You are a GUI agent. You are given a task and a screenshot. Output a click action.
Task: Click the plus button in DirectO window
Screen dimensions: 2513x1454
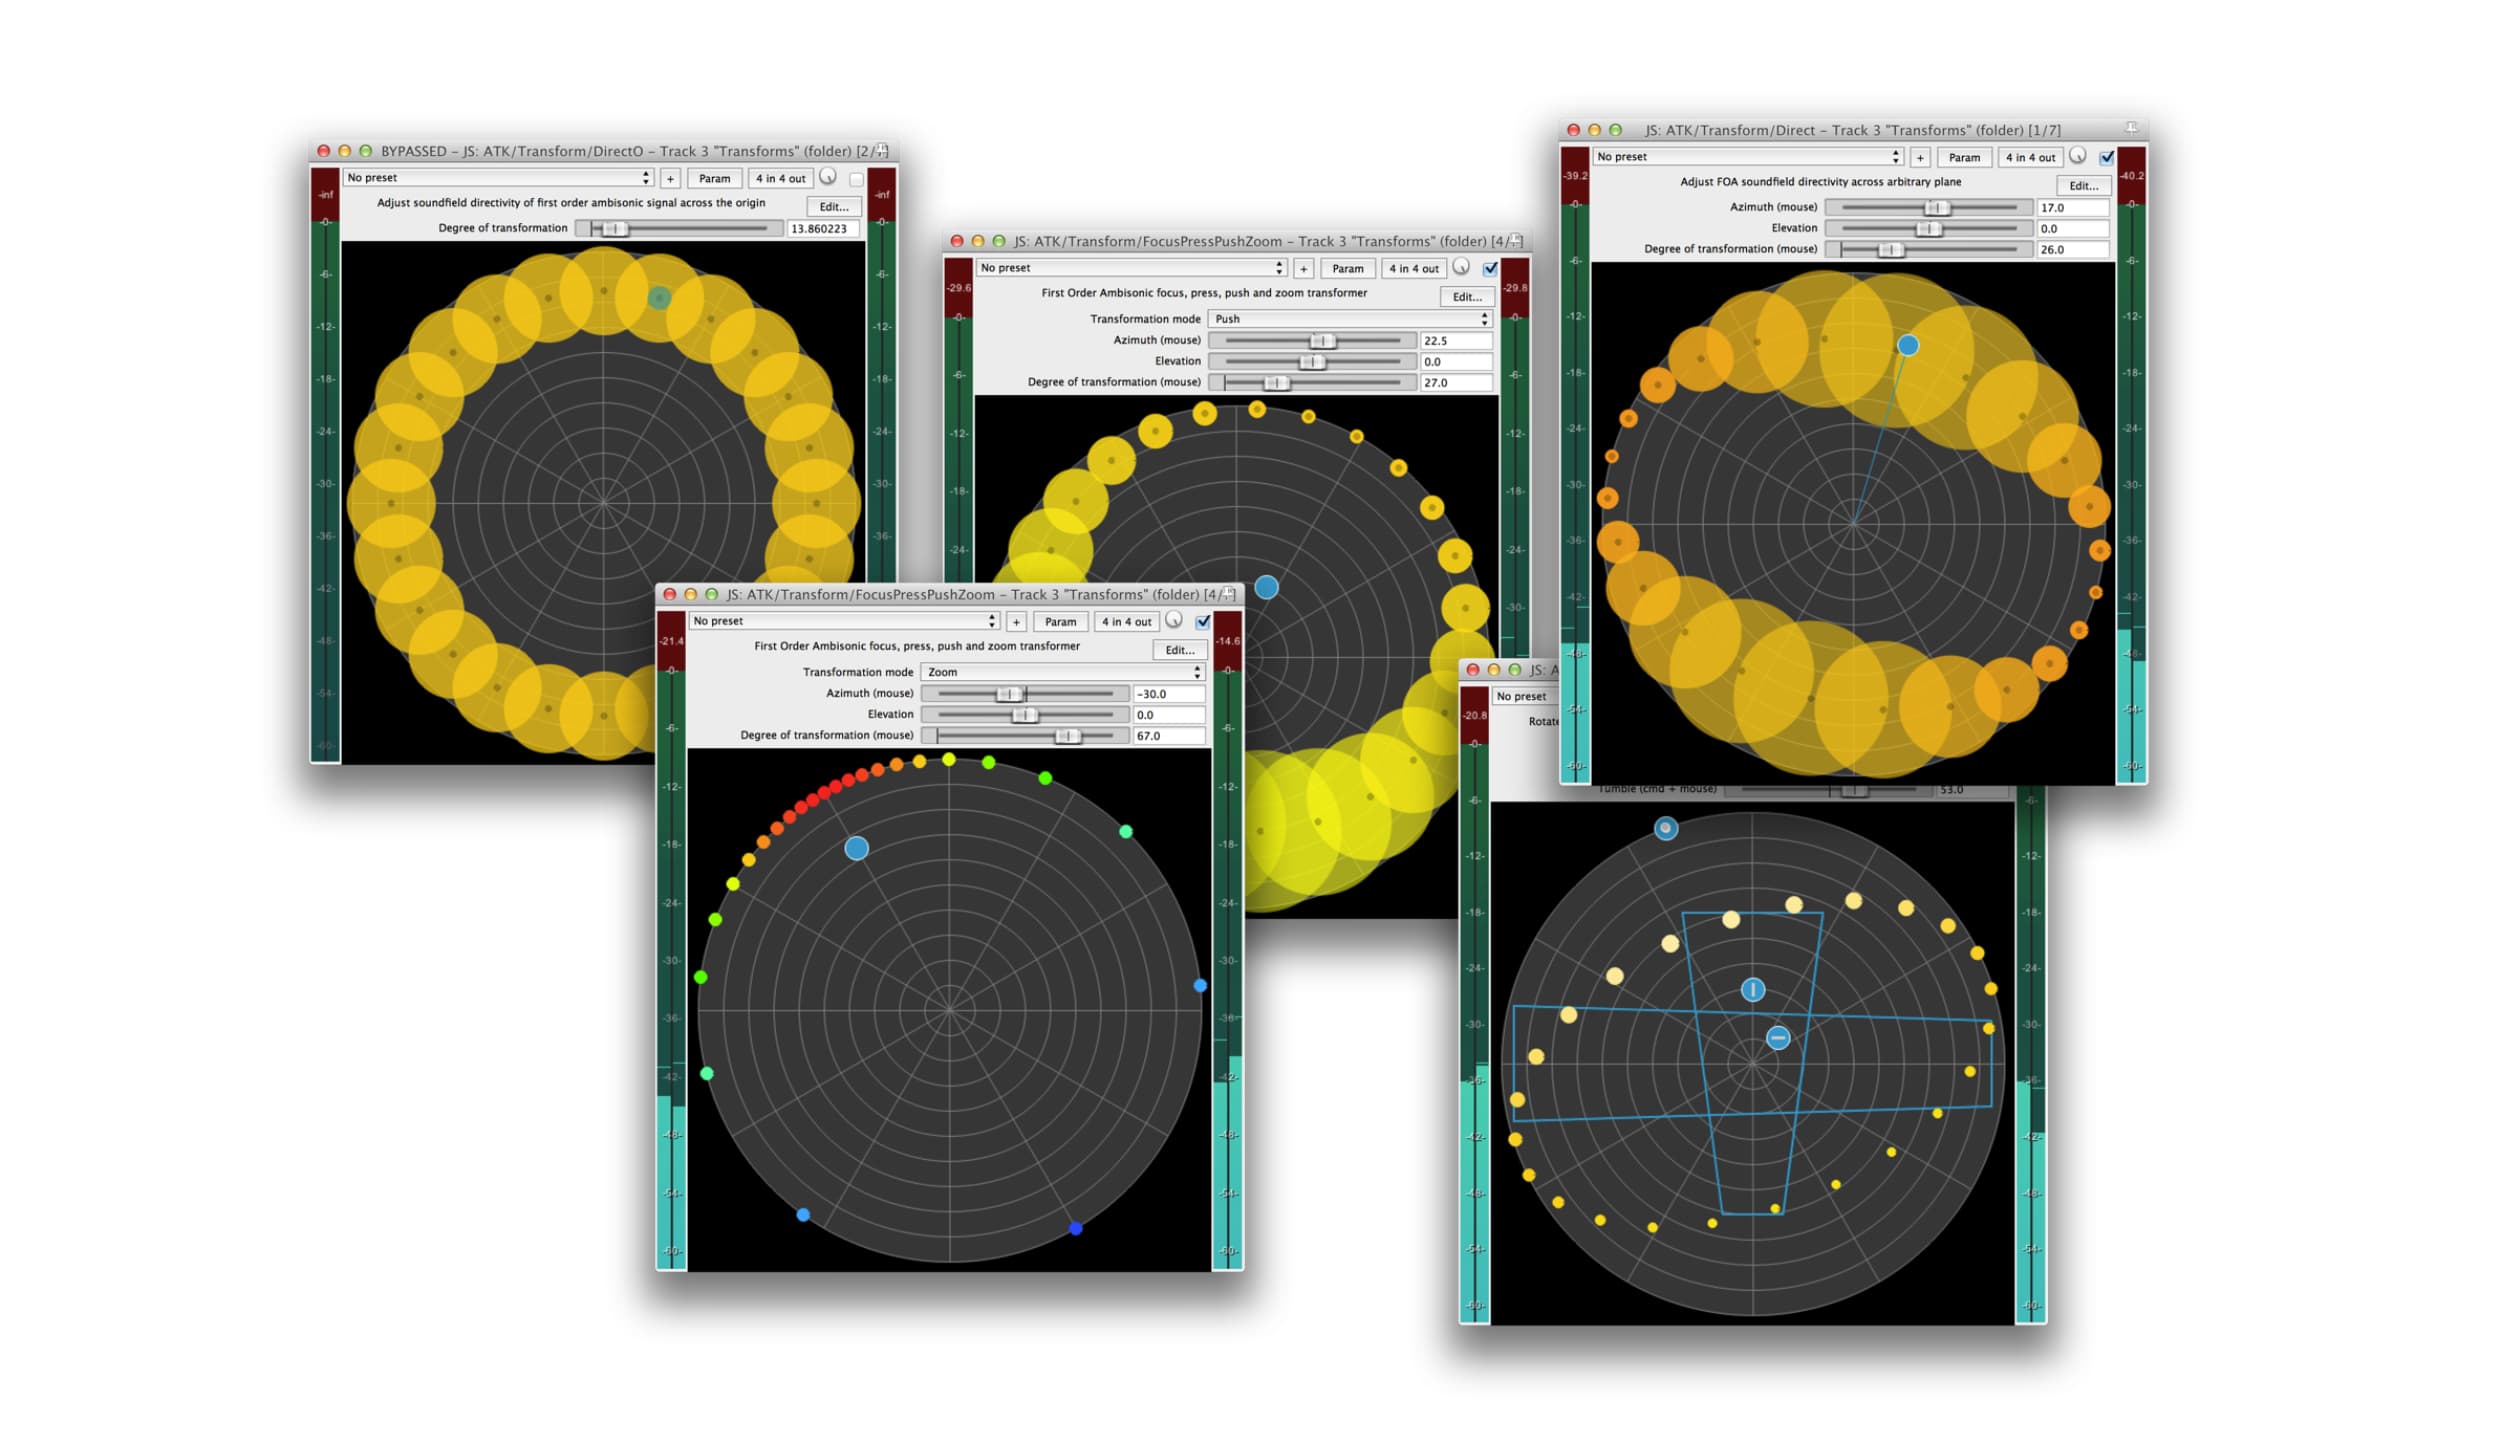click(x=671, y=179)
